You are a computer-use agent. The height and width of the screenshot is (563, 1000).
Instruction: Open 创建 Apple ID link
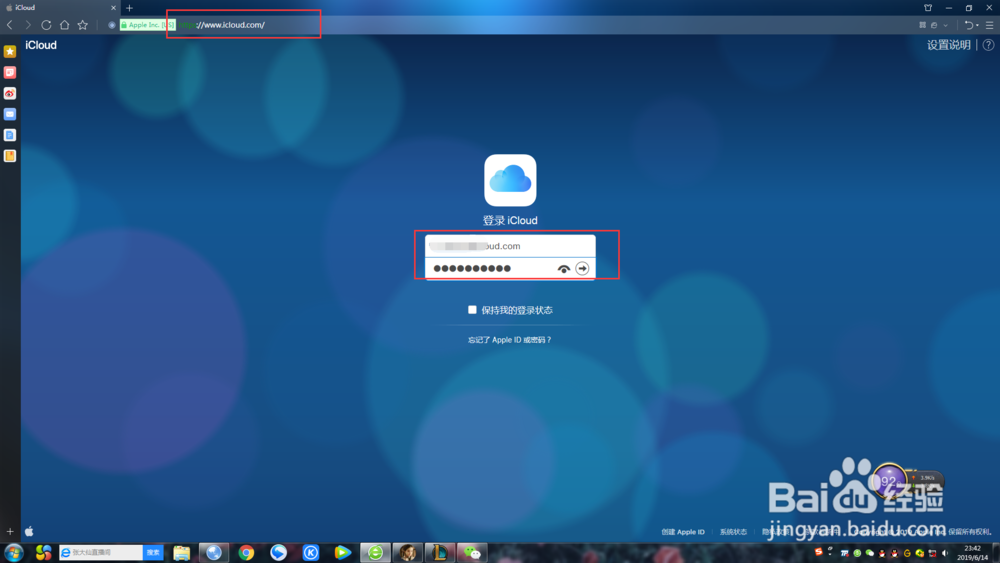click(683, 532)
